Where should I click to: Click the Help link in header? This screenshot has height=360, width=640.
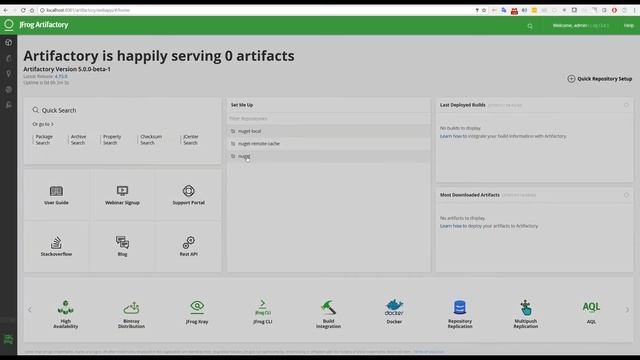click(629, 25)
